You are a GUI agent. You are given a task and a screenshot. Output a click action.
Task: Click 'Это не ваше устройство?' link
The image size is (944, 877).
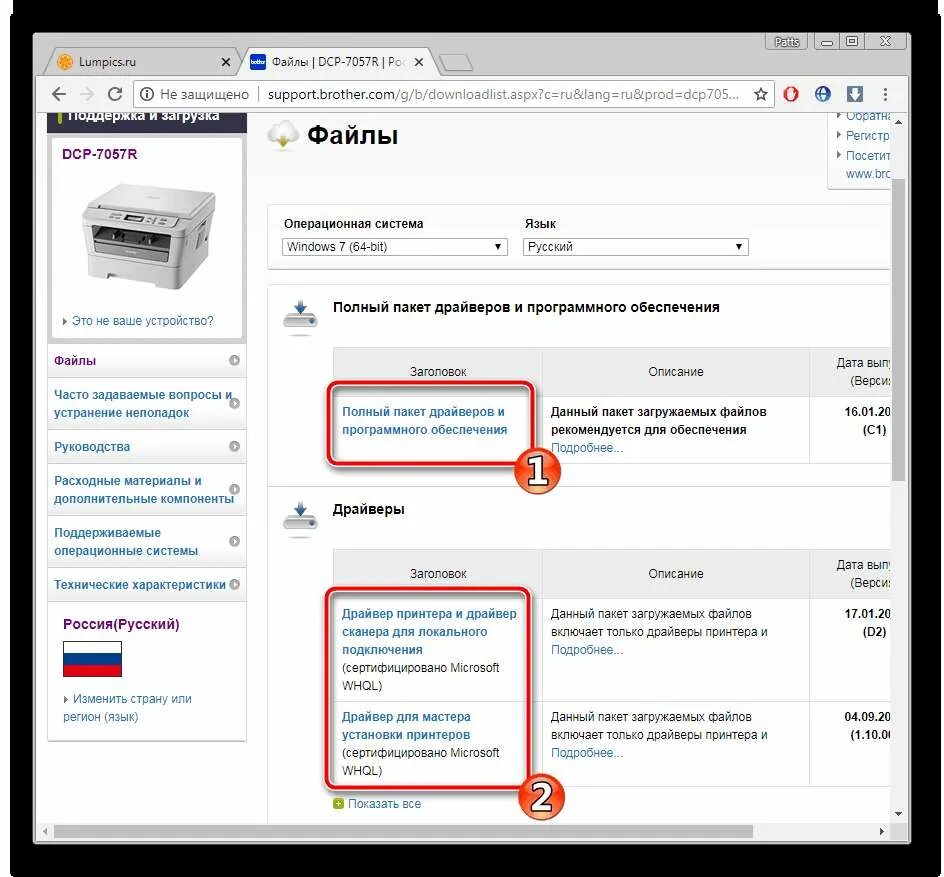[x=143, y=321]
